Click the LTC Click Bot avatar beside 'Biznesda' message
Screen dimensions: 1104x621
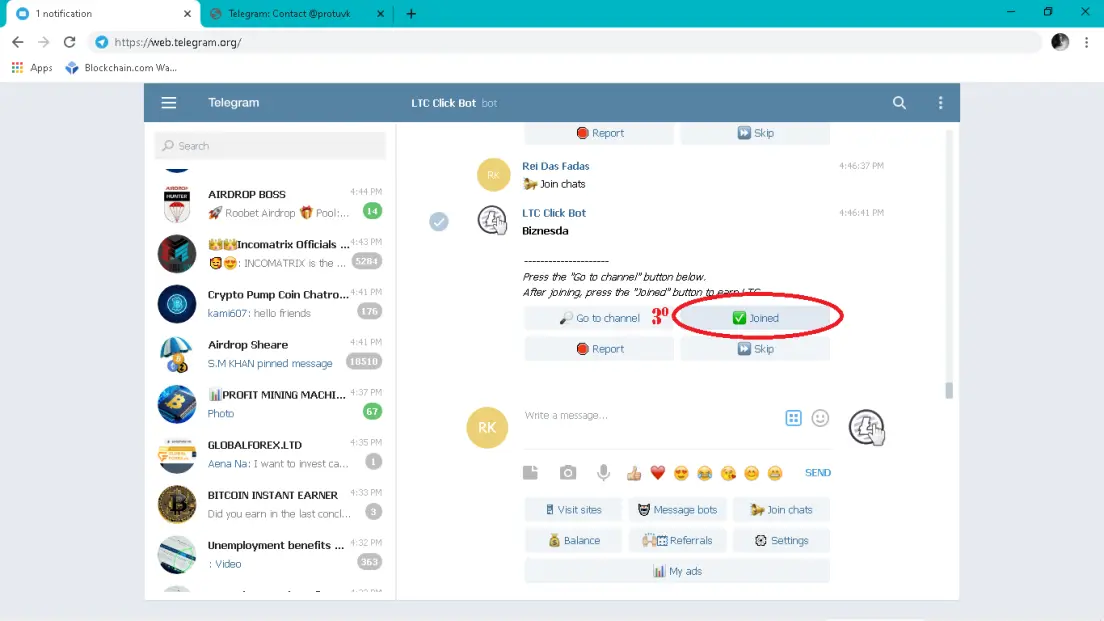click(x=493, y=220)
